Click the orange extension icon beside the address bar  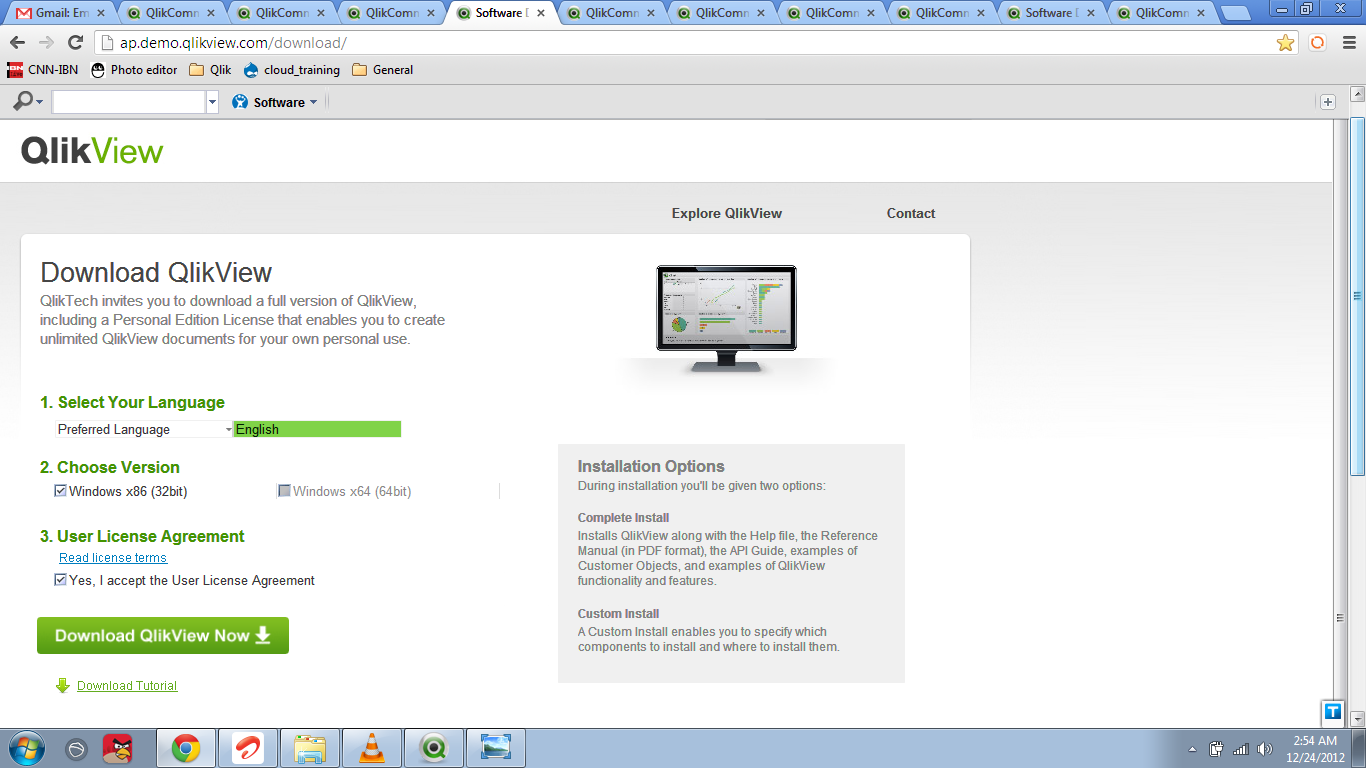point(1318,43)
